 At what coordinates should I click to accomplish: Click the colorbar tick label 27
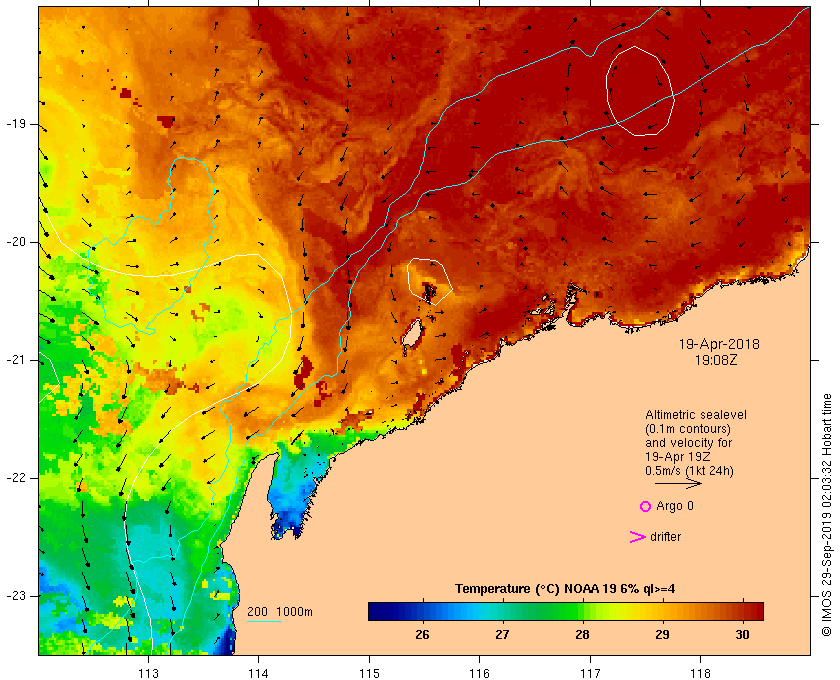(x=502, y=635)
